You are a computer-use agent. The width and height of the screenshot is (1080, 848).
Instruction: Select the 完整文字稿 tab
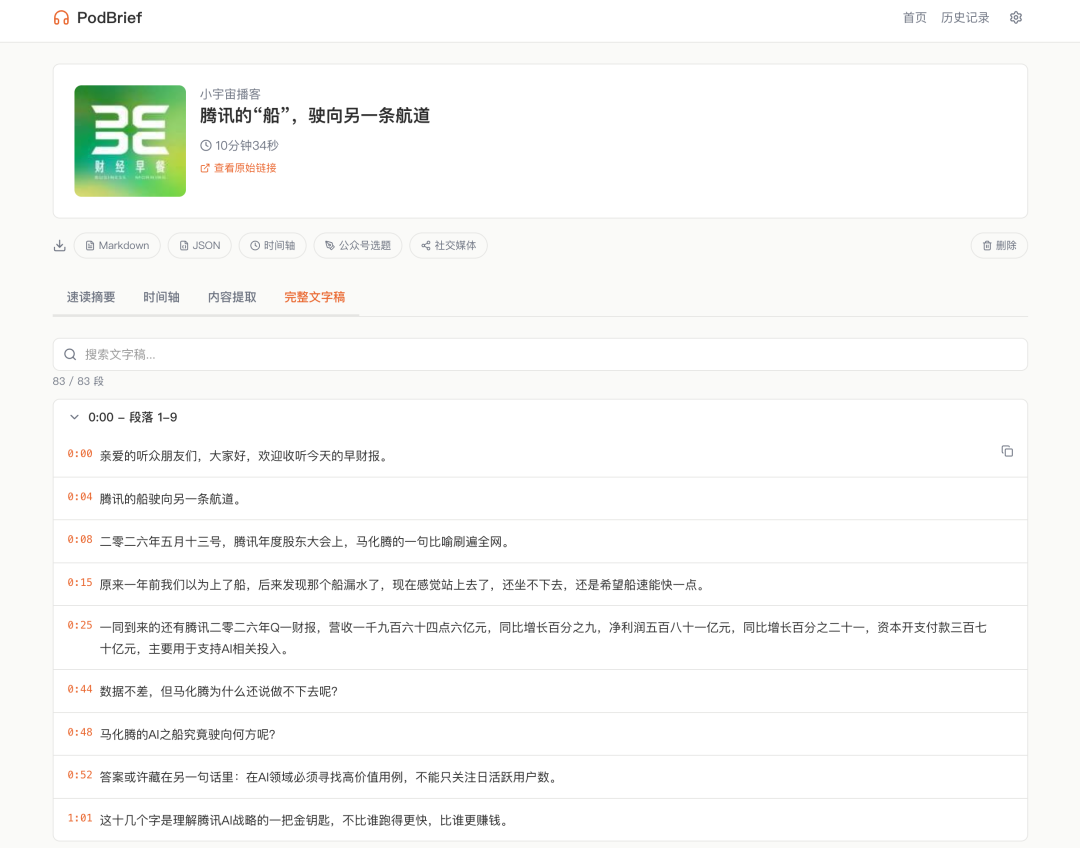click(315, 298)
